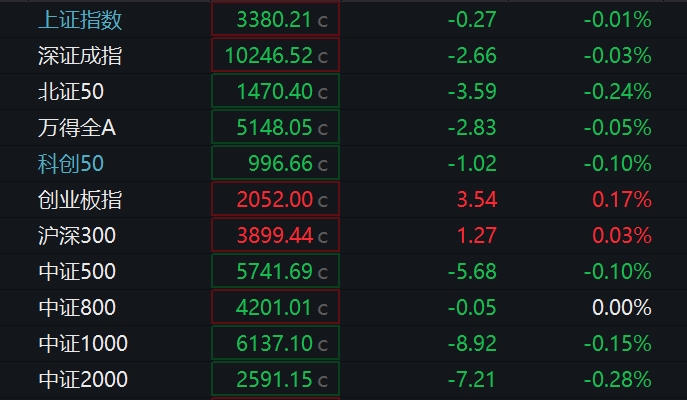Viewport: 687px width, 400px height.
Task: Click the white 0.00% percent change
Action: [x=622, y=307]
